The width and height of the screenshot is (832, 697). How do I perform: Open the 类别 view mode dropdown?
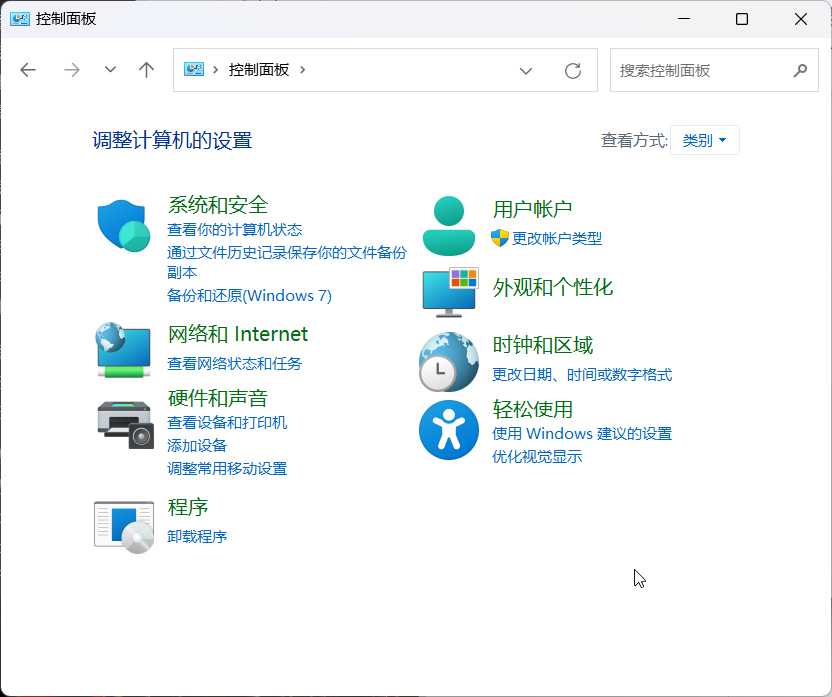[704, 140]
